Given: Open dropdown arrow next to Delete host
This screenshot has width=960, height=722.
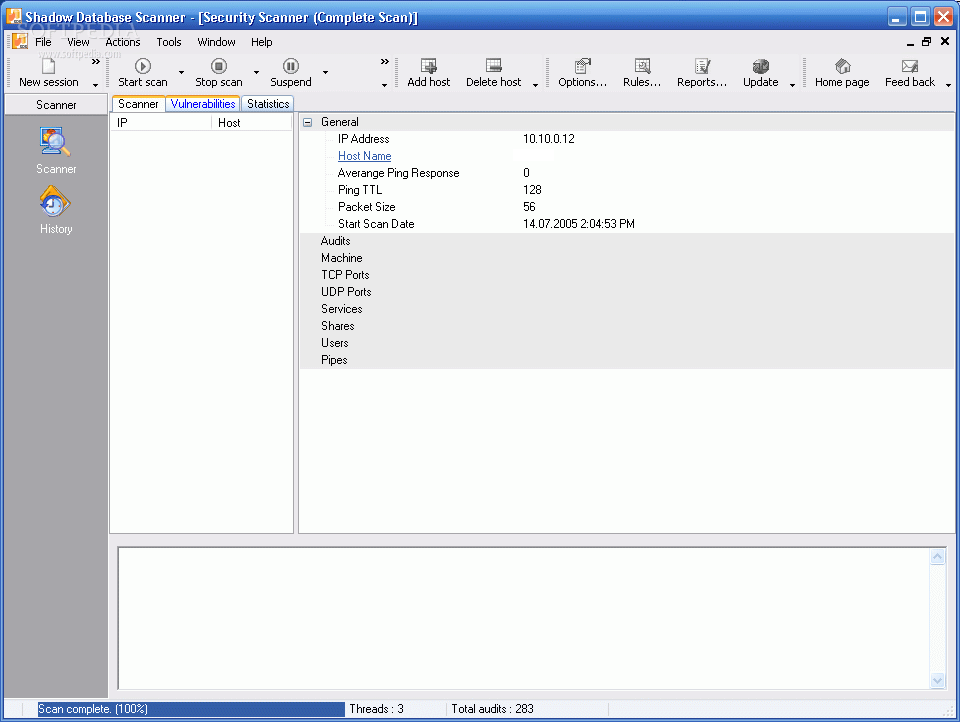Looking at the screenshot, I should pyautogui.click(x=535, y=85).
